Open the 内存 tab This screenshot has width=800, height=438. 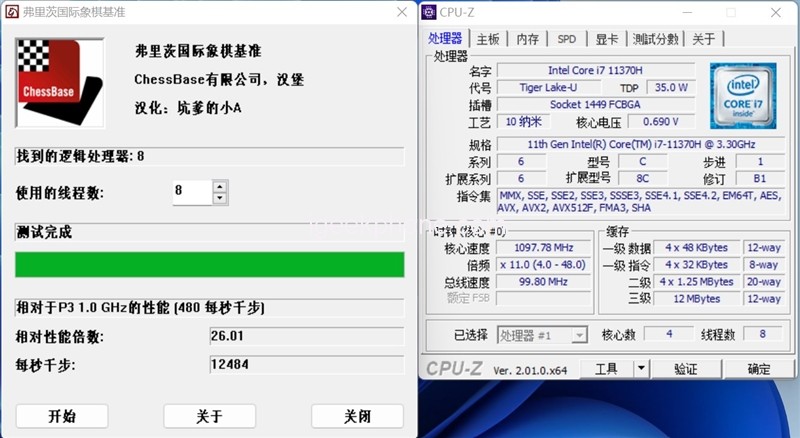528,39
